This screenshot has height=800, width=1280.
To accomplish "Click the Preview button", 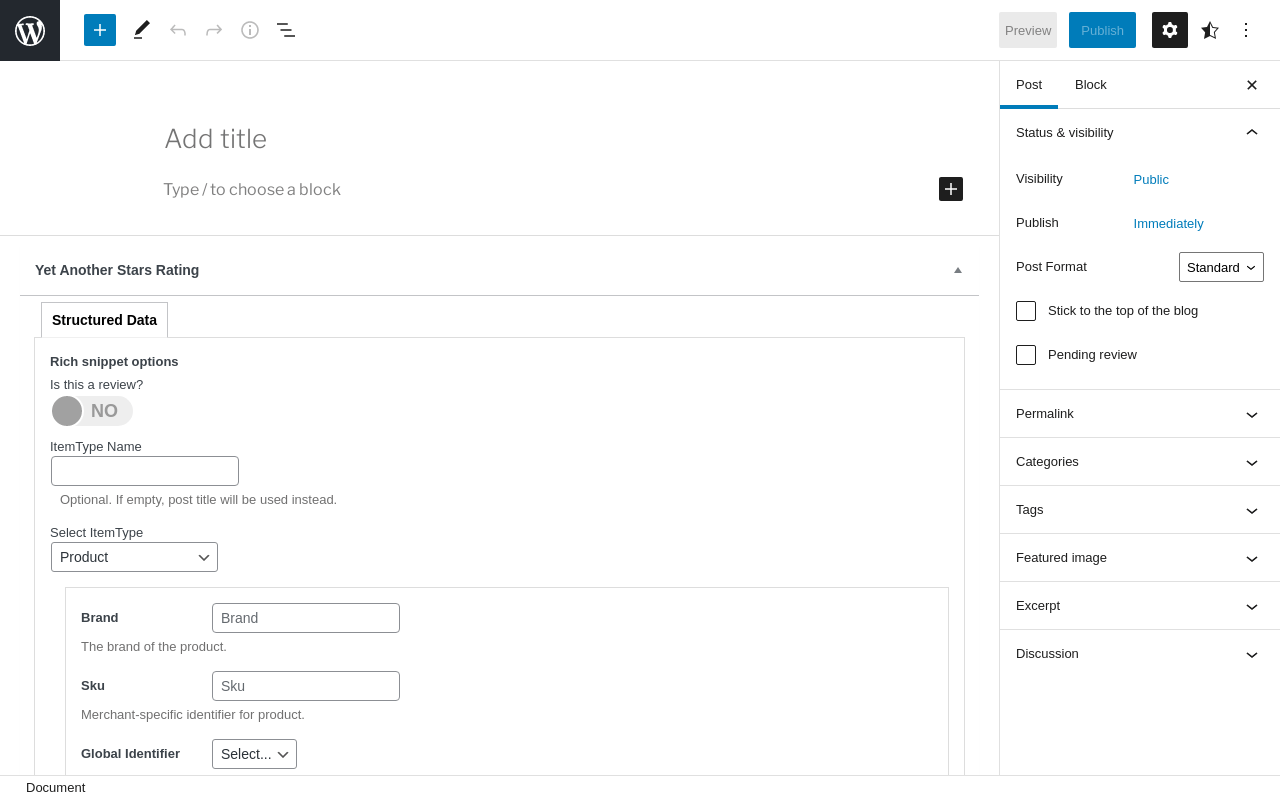I will coord(1028,30).
